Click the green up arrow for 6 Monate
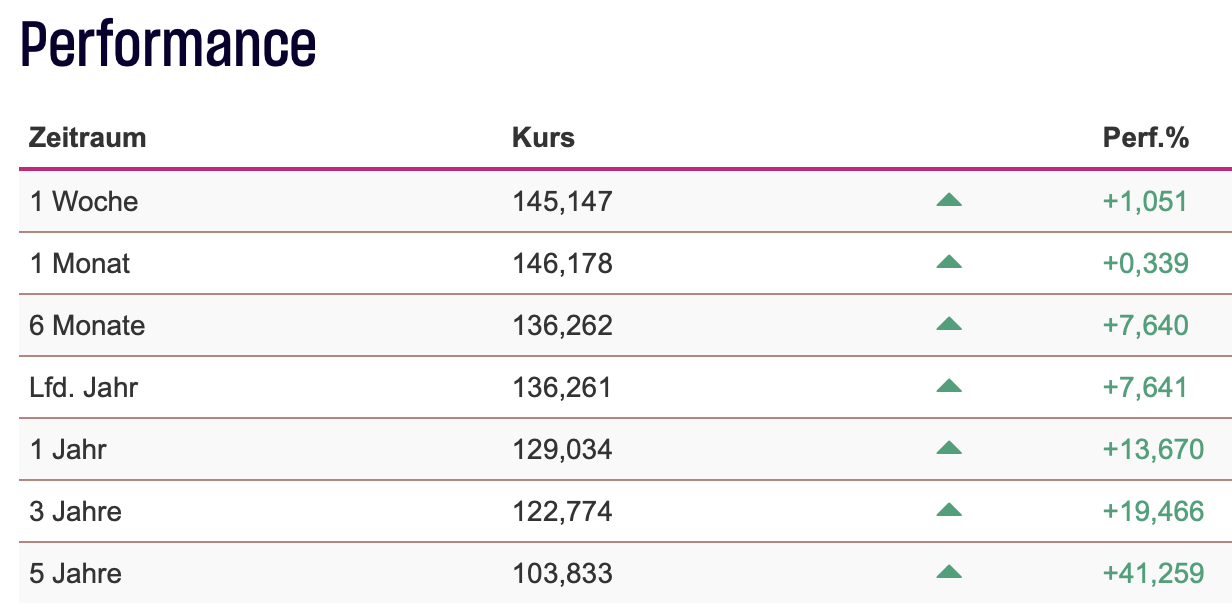 tap(948, 325)
